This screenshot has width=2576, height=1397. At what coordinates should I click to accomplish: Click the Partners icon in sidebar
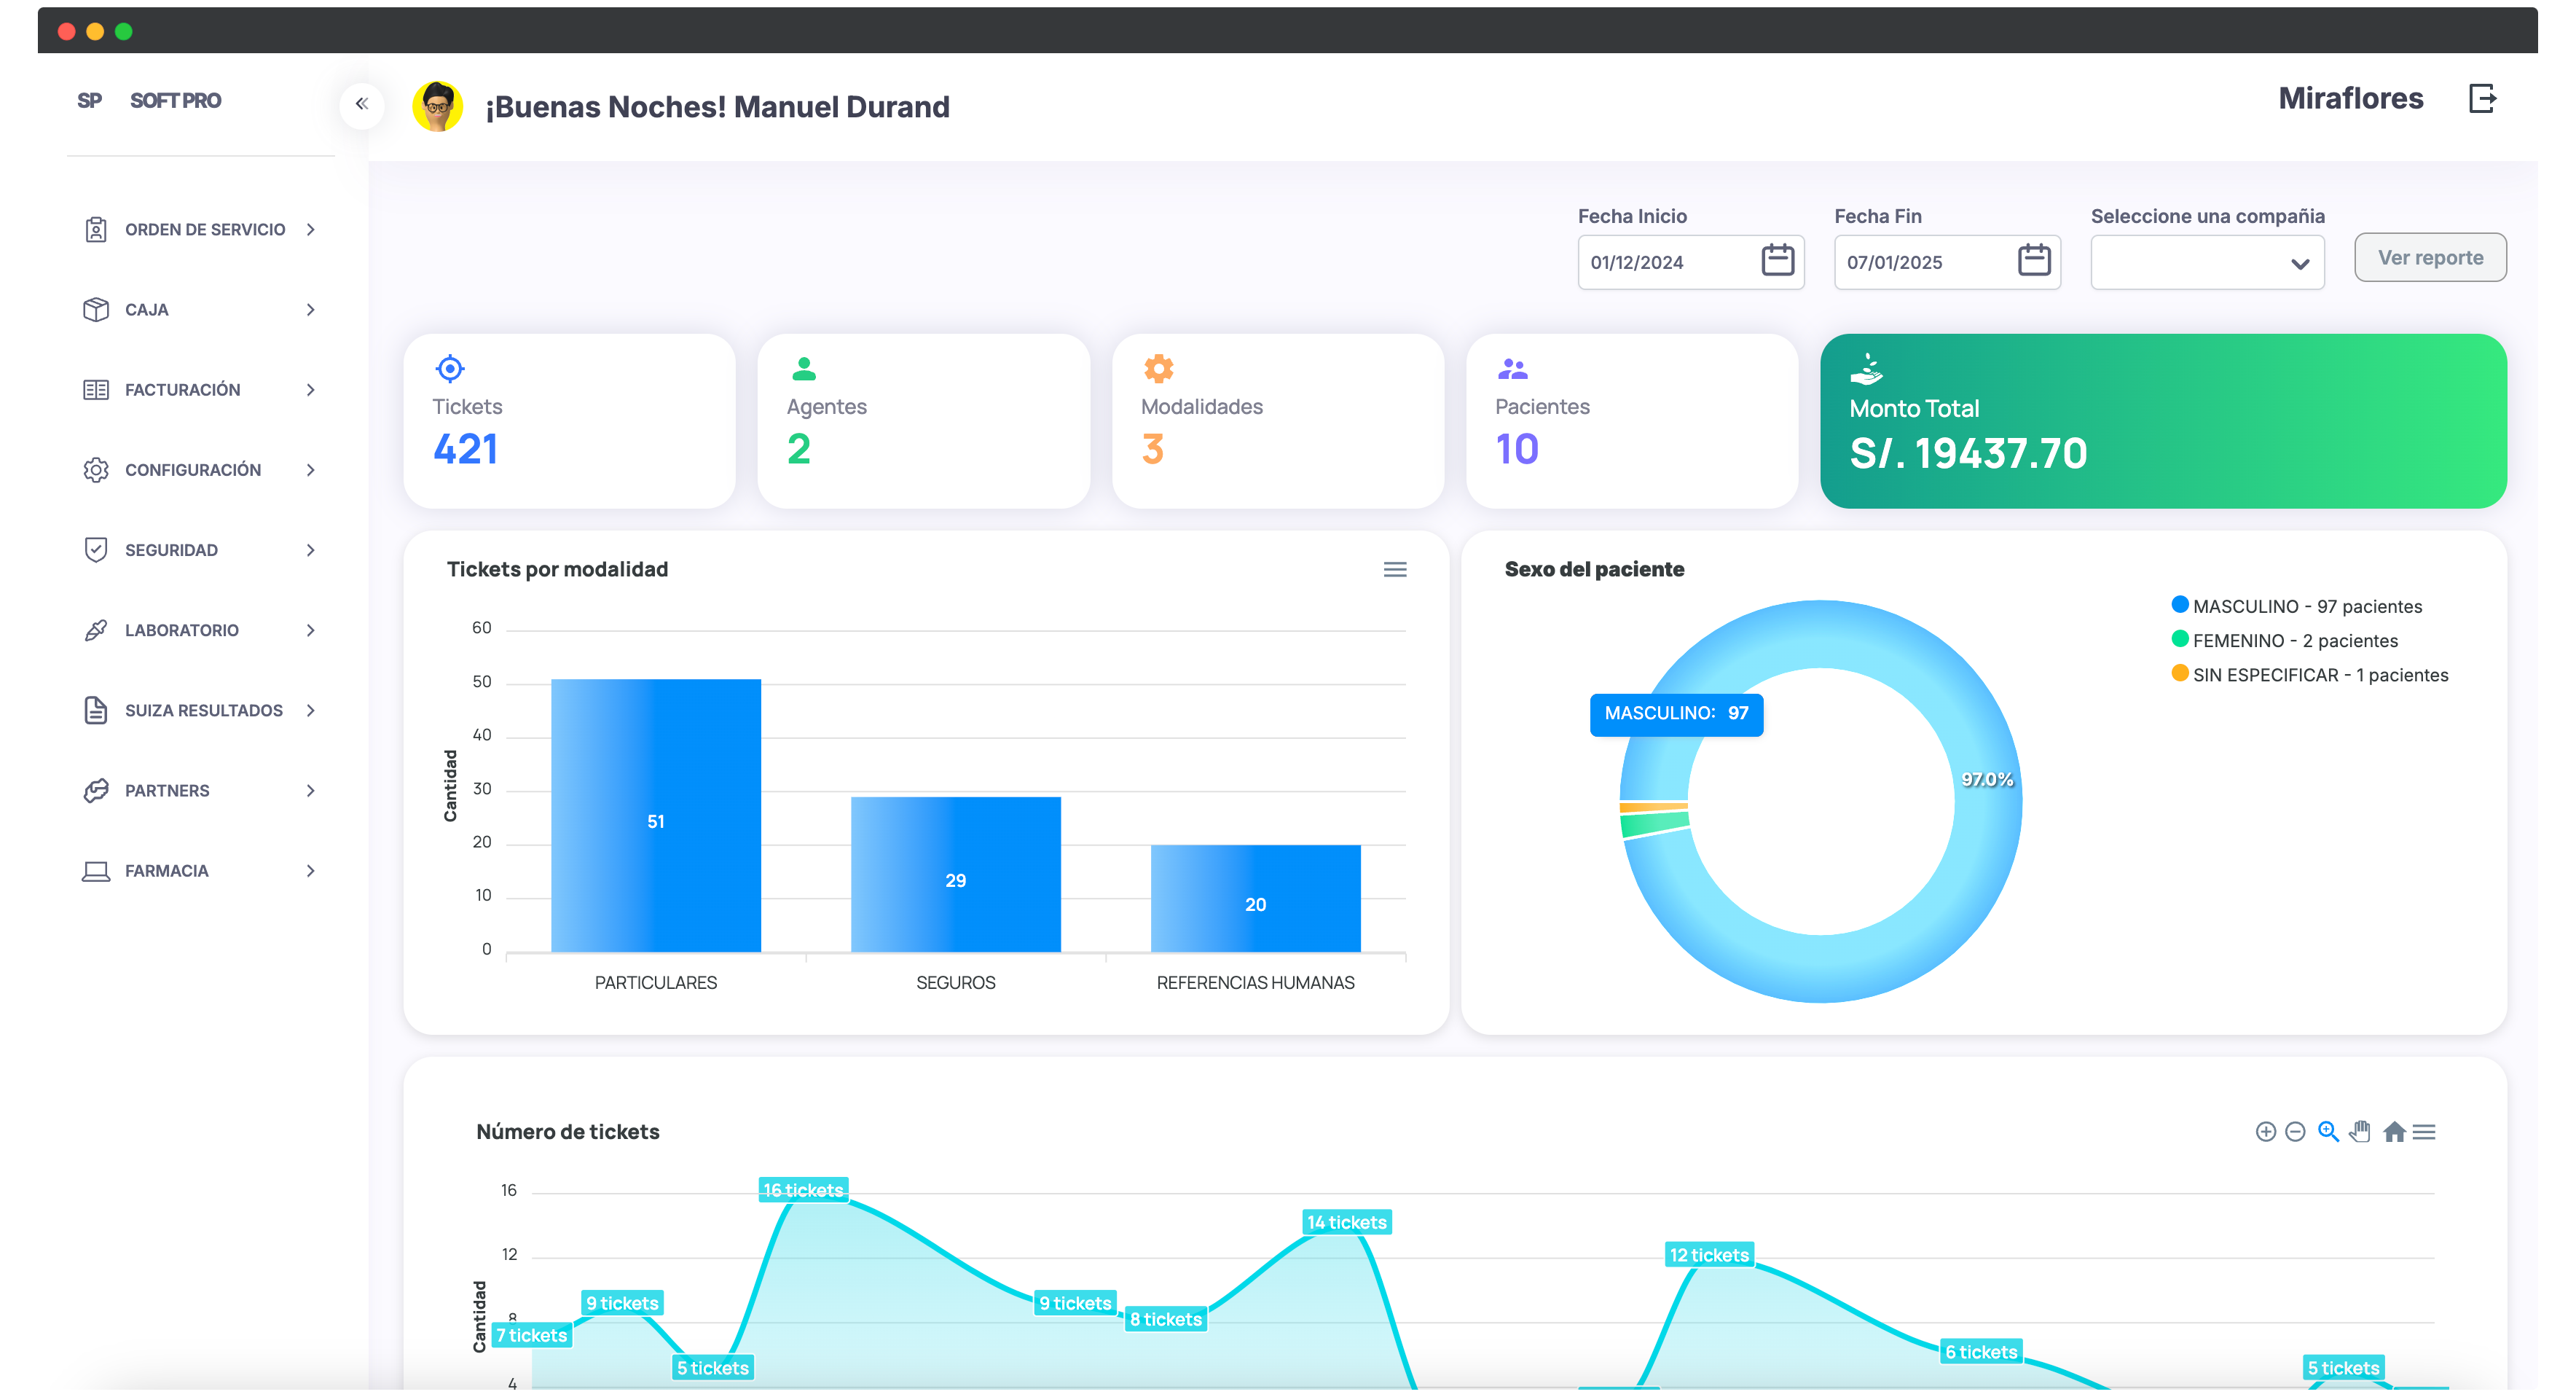[96, 790]
